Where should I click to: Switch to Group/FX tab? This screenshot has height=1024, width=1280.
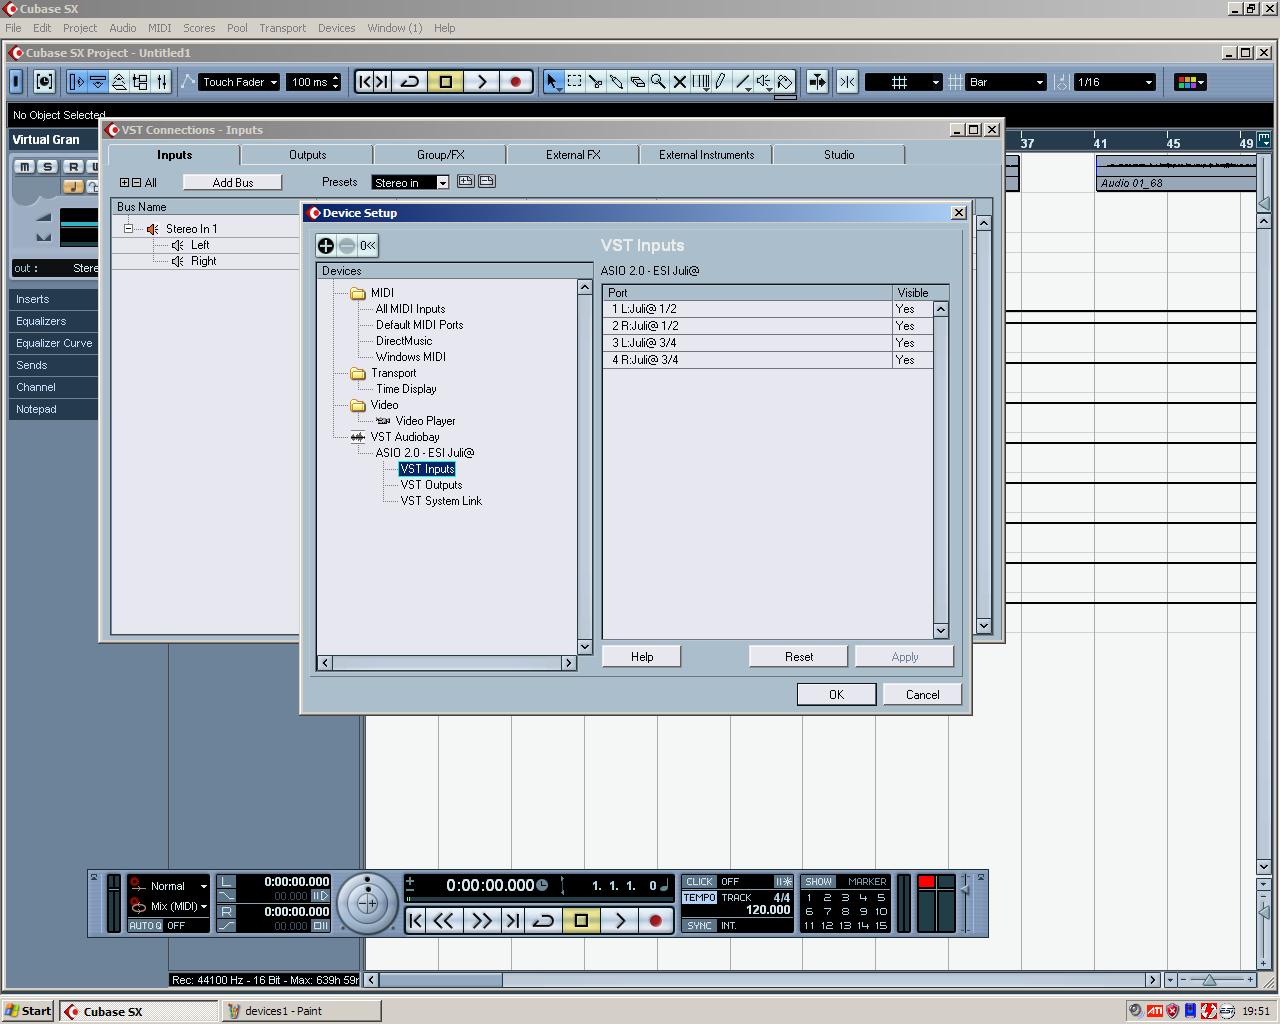[441, 155]
